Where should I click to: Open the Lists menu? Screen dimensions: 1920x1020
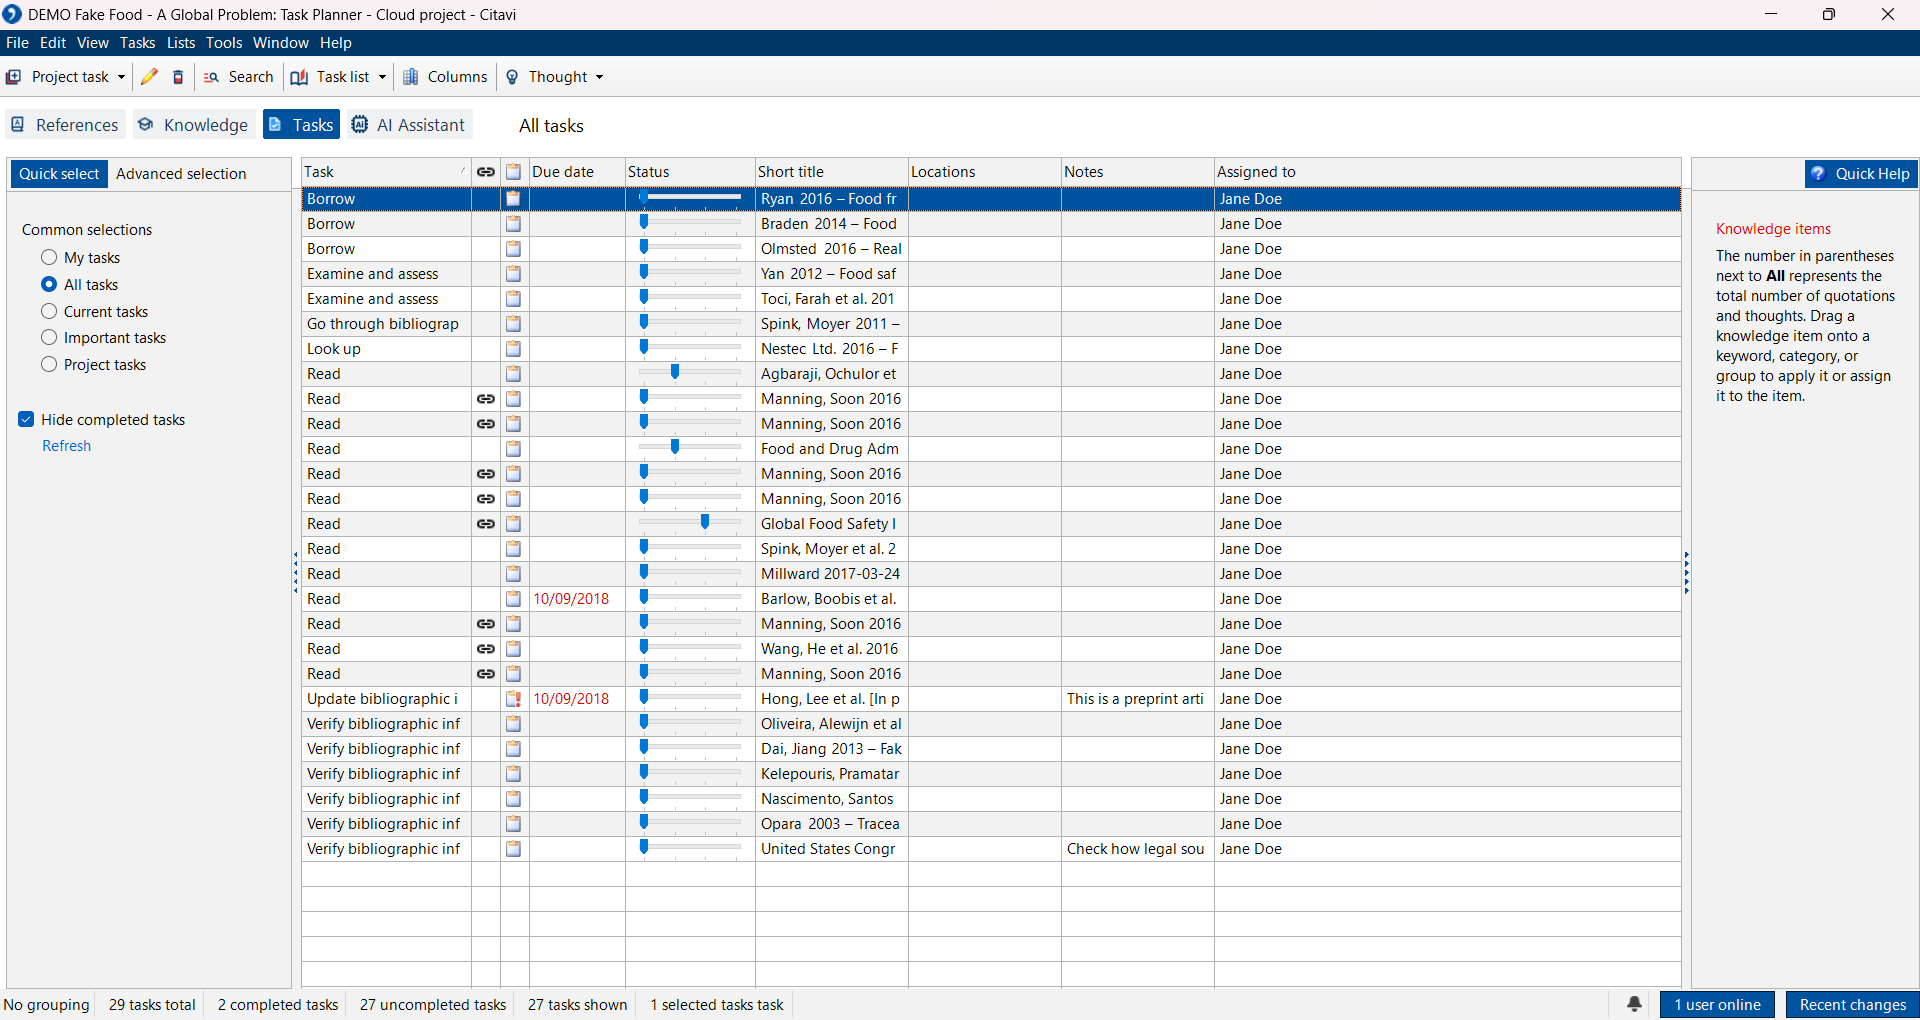pos(181,43)
